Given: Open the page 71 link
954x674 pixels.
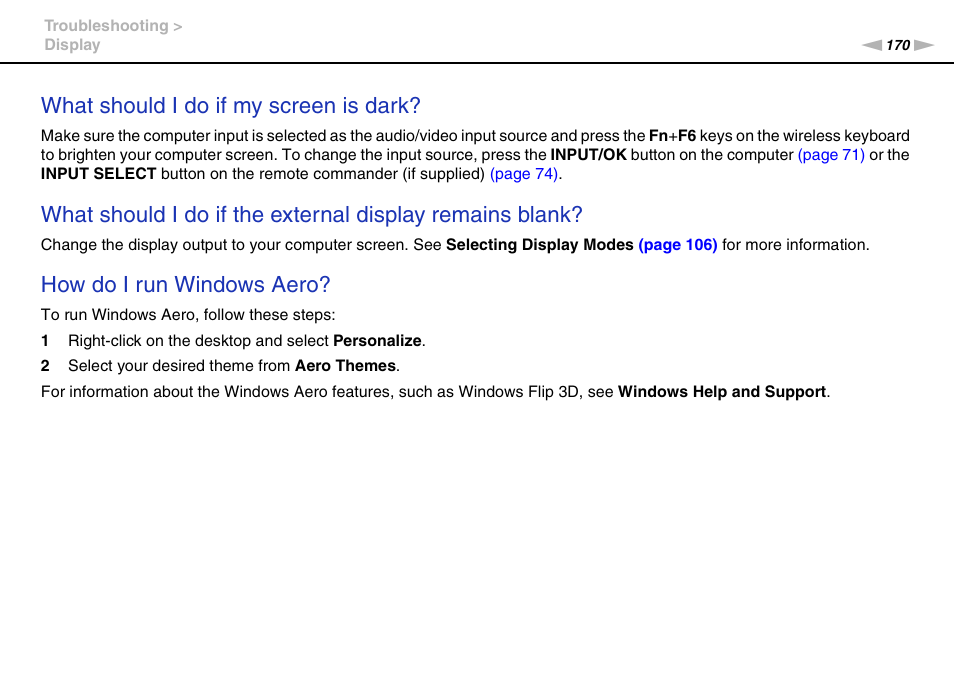Looking at the screenshot, I should tap(830, 155).
